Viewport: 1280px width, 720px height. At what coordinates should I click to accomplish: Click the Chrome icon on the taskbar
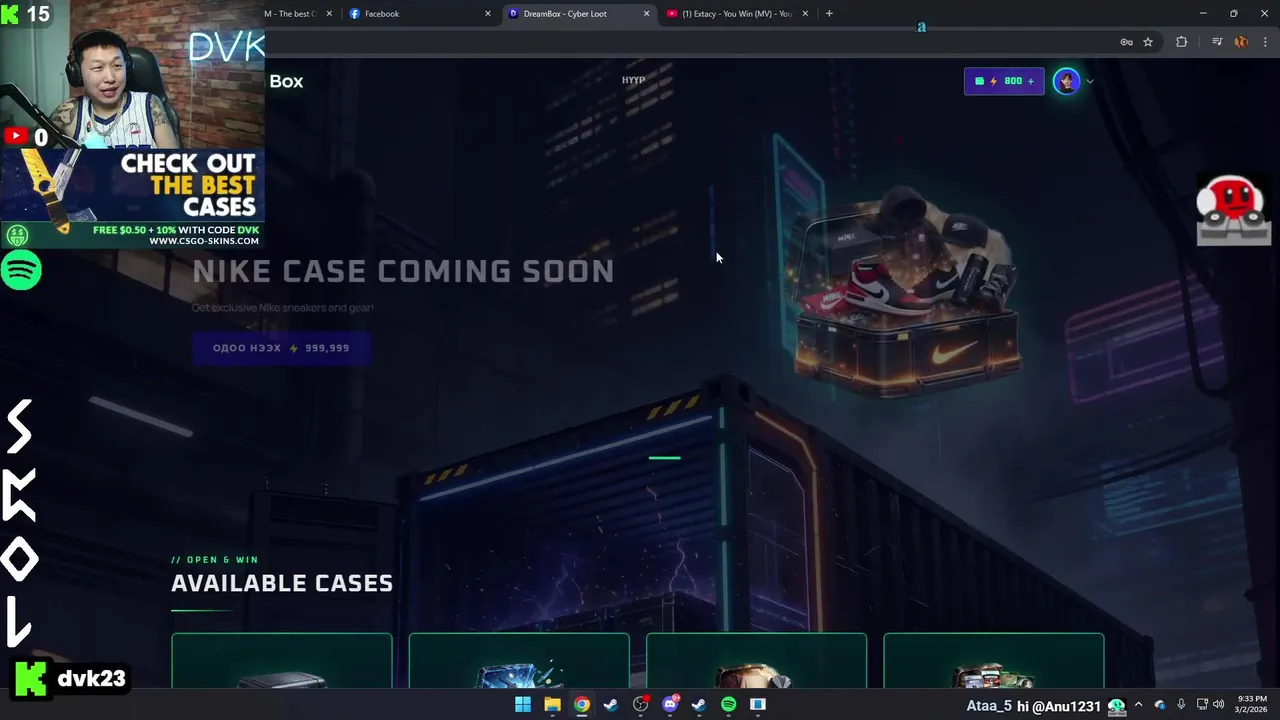coord(581,705)
